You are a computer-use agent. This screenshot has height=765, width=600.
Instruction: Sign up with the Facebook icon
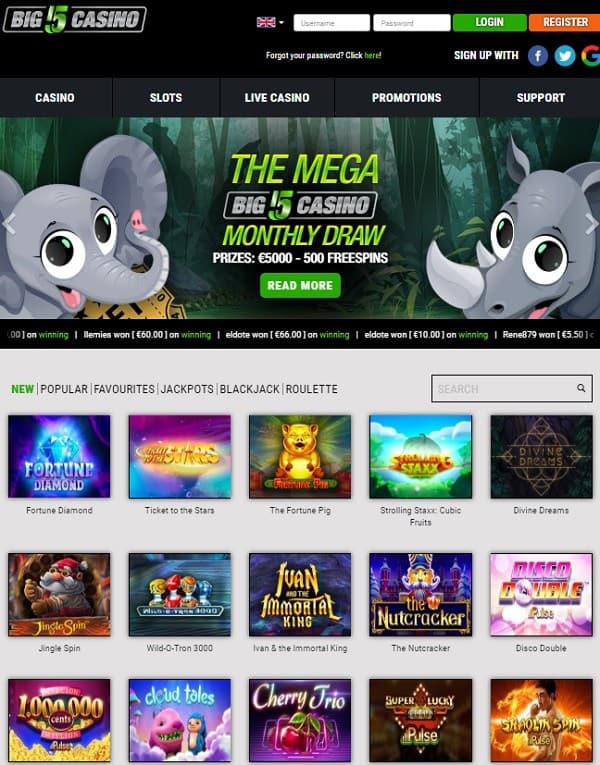tap(538, 56)
